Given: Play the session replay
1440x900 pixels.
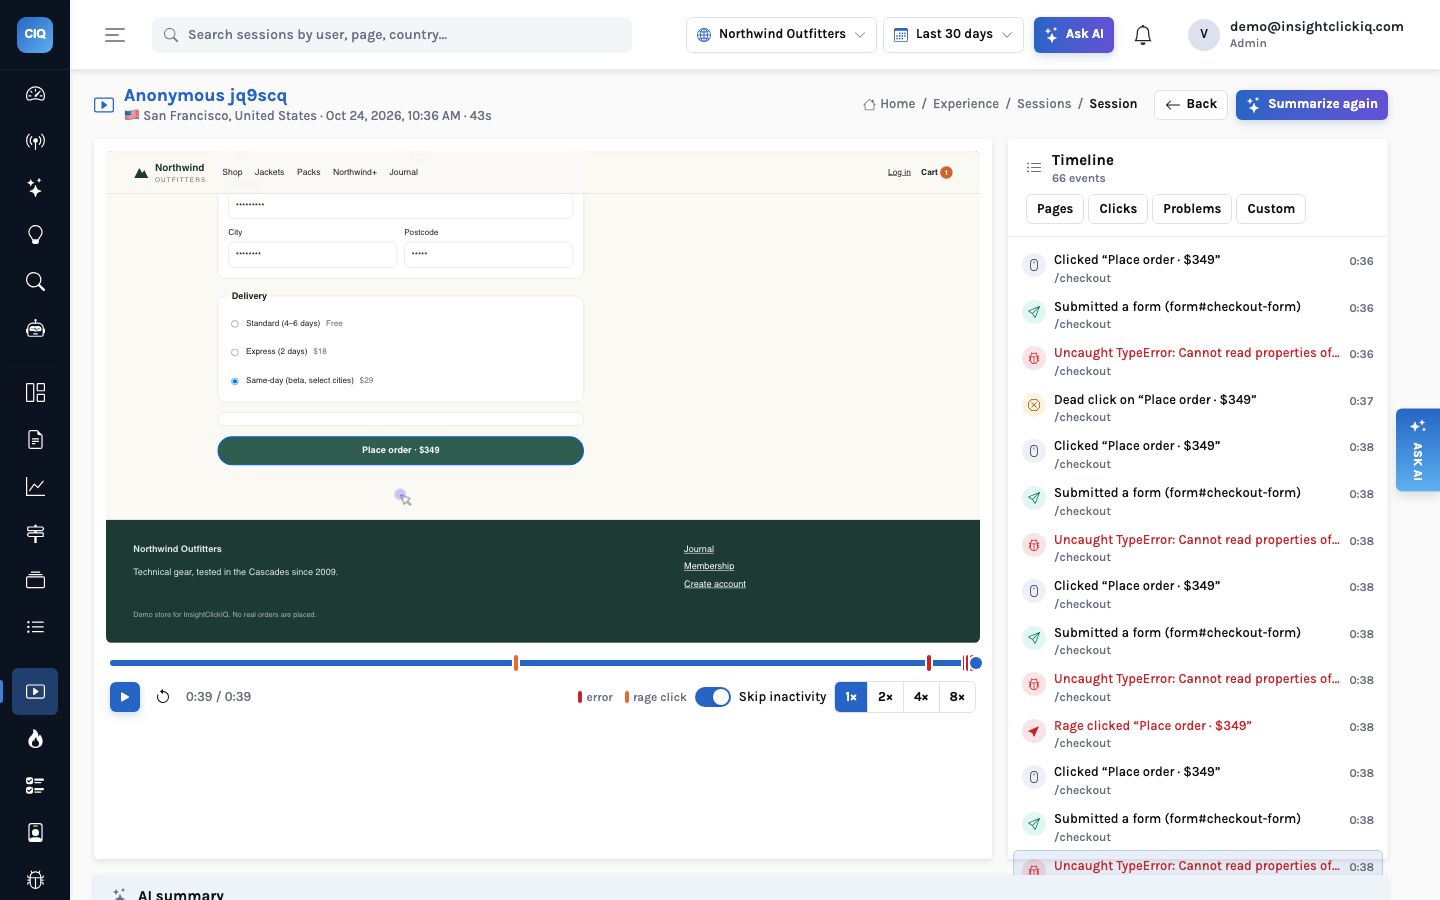Looking at the screenshot, I should (x=125, y=697).
